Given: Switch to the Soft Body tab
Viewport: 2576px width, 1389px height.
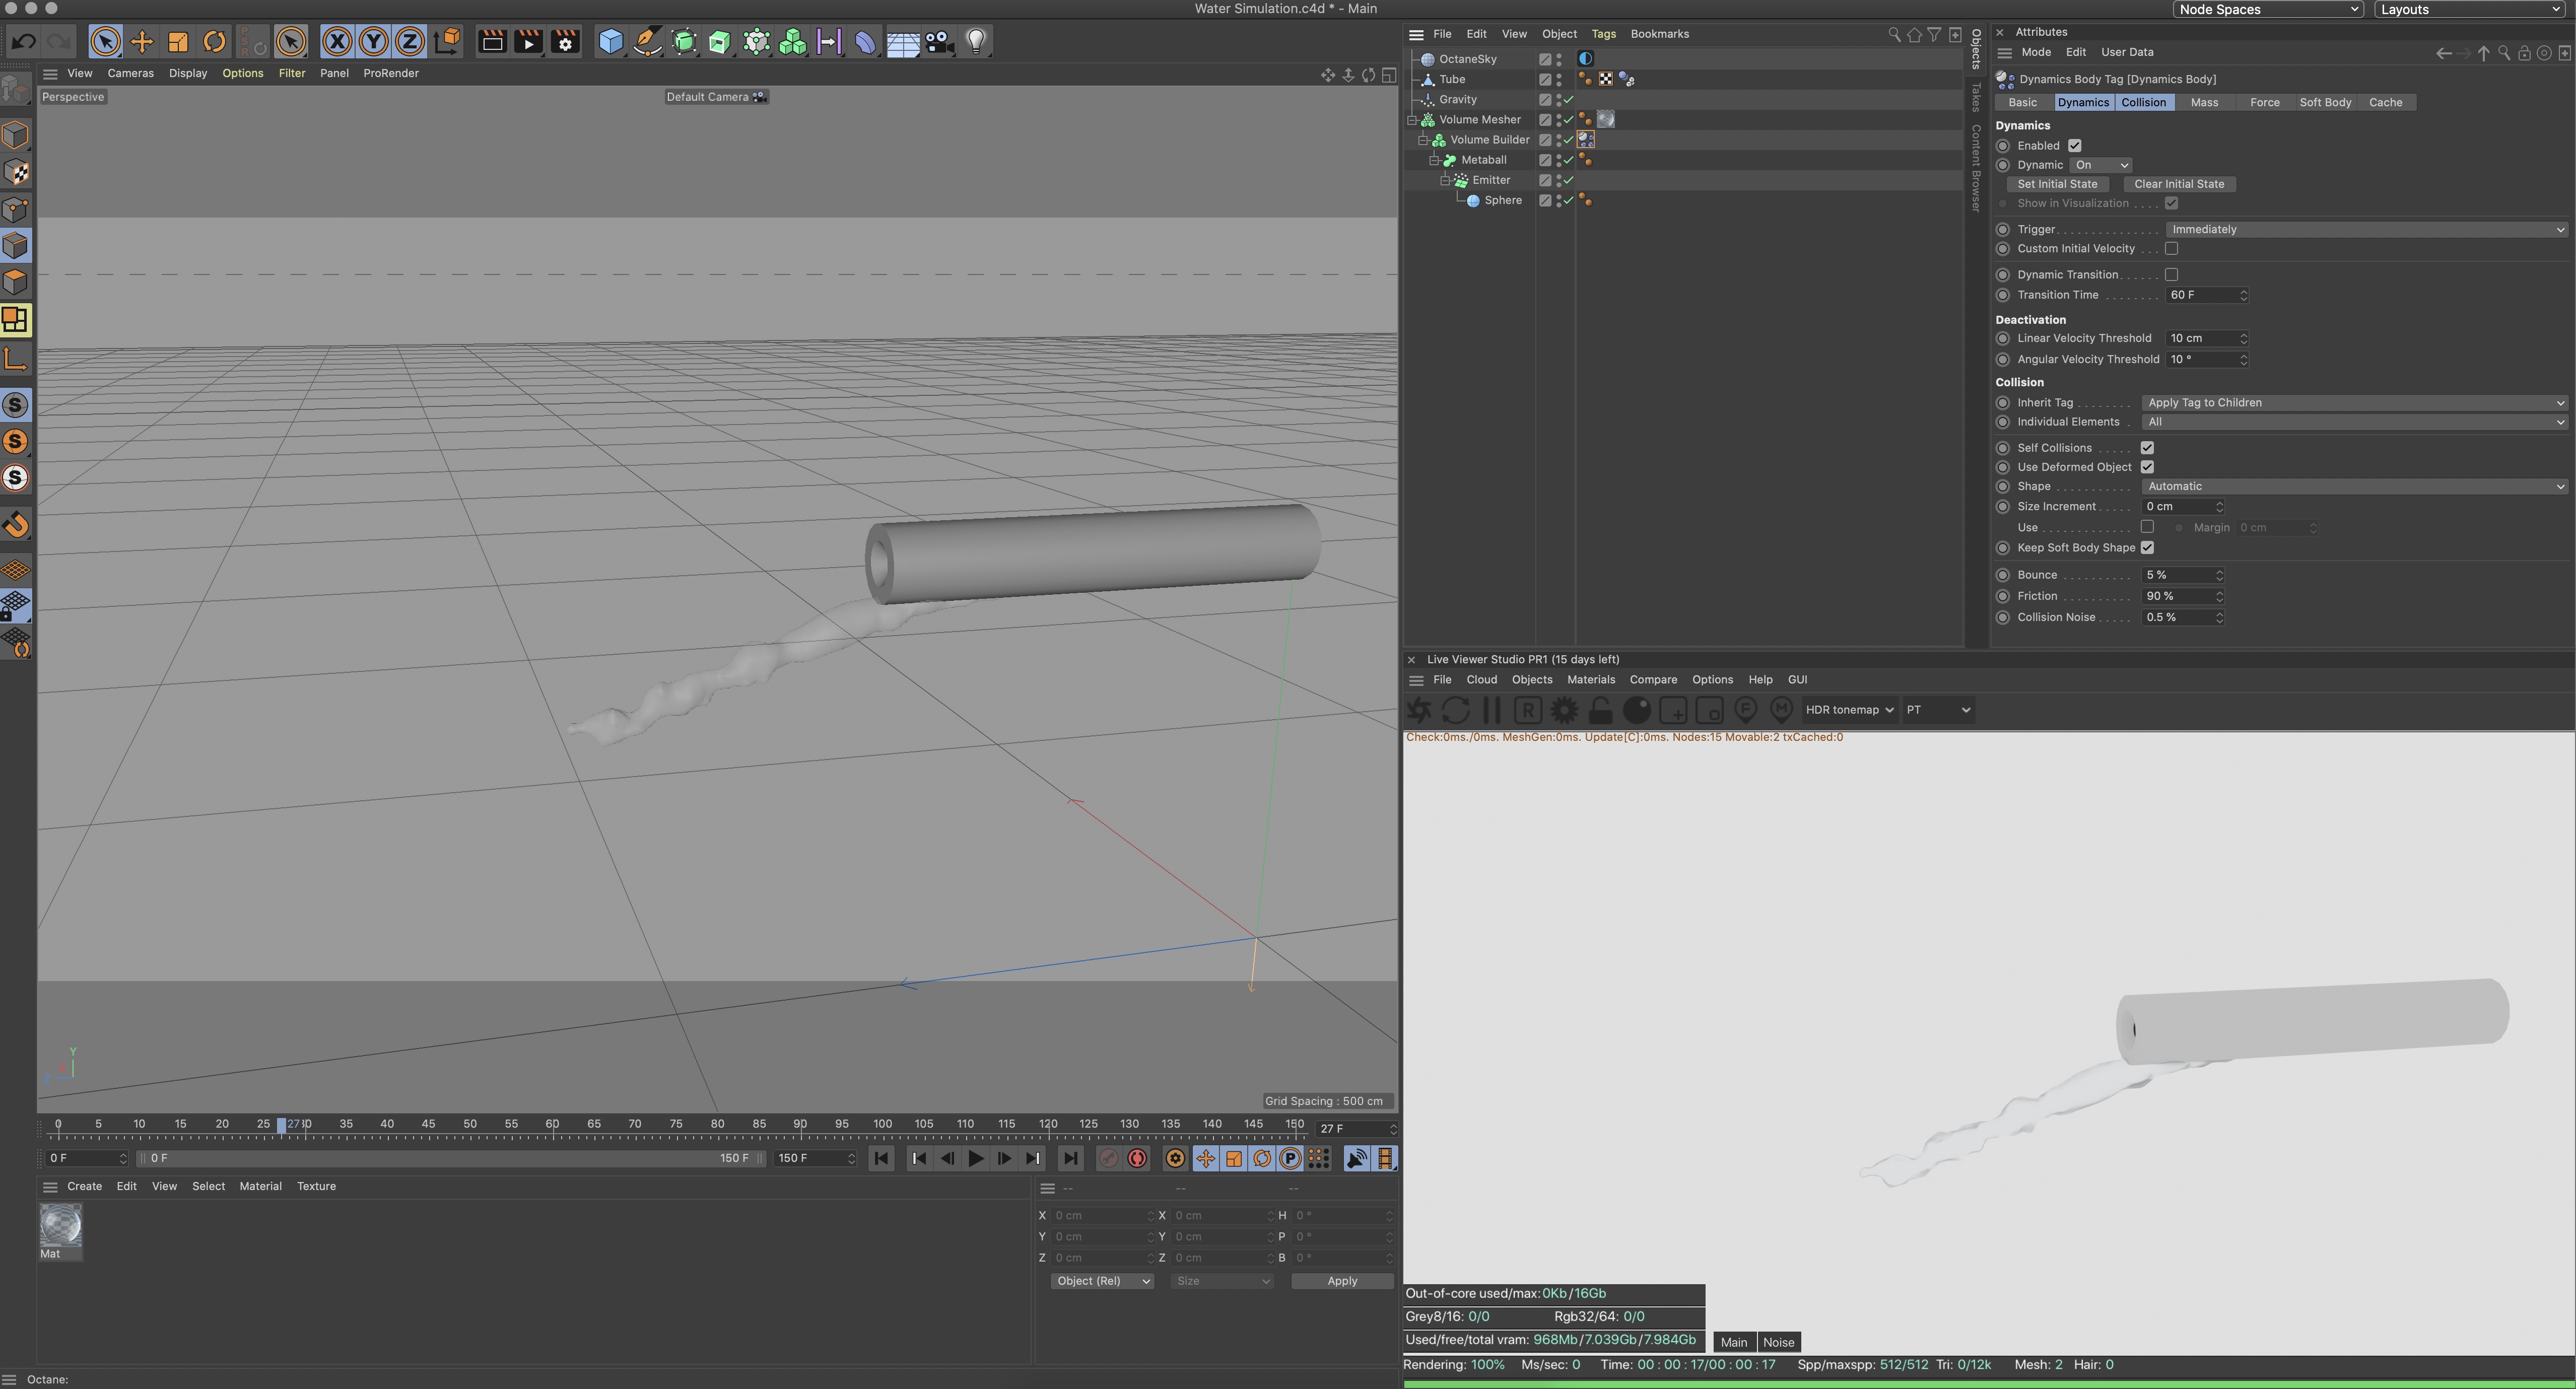Looking at the screenshot, I should click(2325, 102).
